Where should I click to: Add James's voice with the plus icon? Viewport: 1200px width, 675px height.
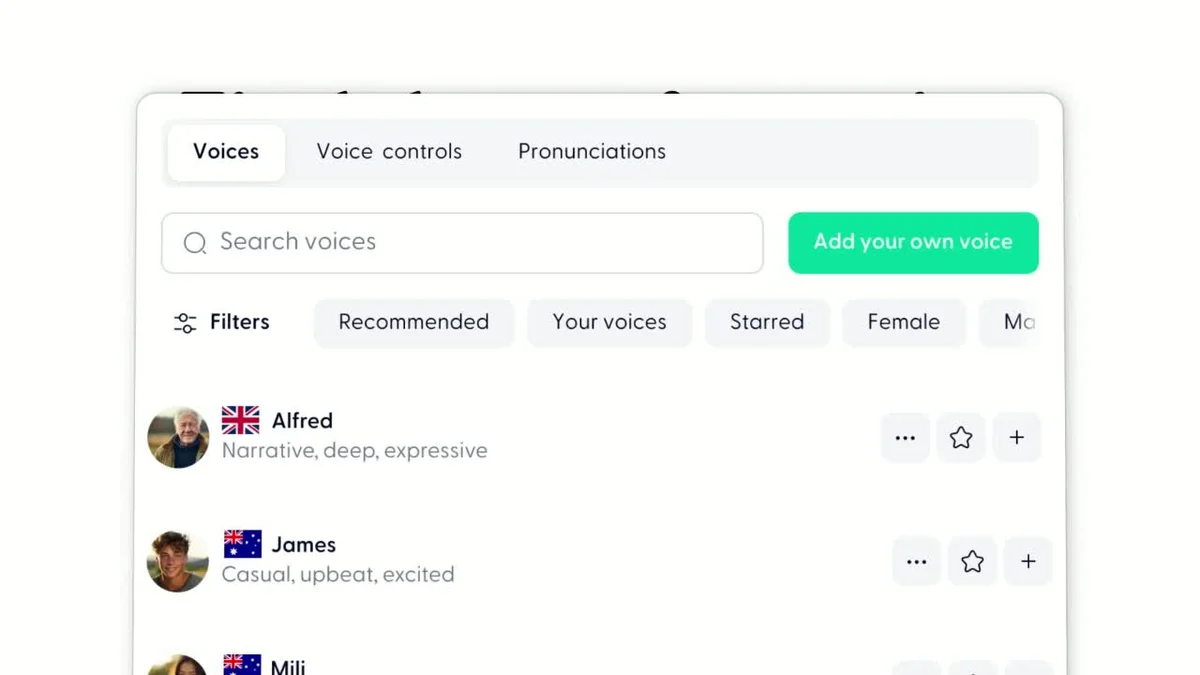click(x=1028, y=561)
